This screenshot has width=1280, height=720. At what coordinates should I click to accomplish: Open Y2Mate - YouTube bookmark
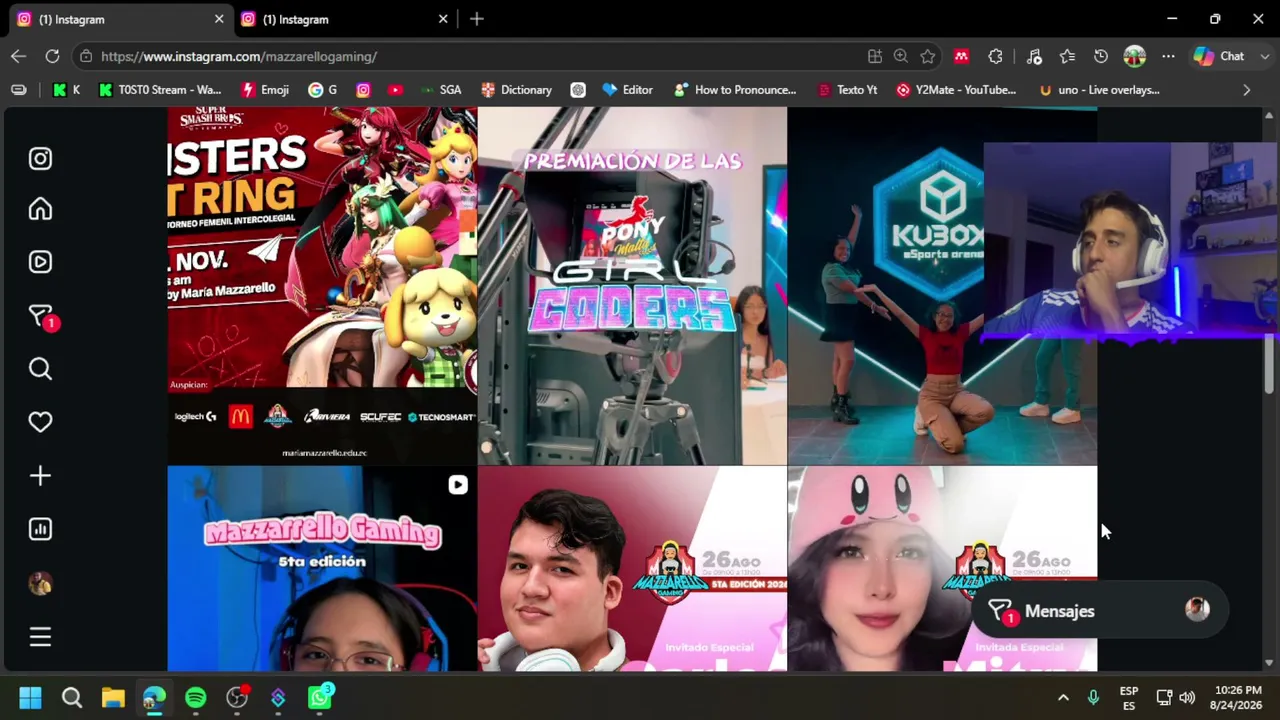click(956, 90)
